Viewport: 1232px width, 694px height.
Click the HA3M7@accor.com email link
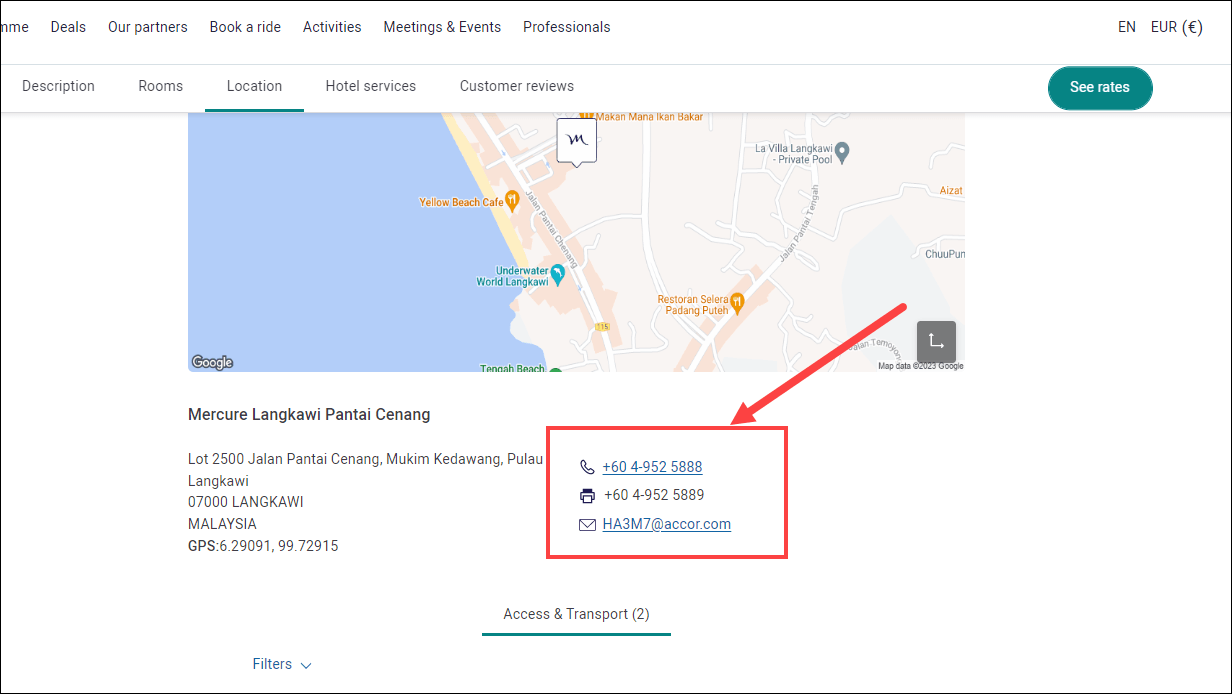pyautogui.click(x=666, y=524)
